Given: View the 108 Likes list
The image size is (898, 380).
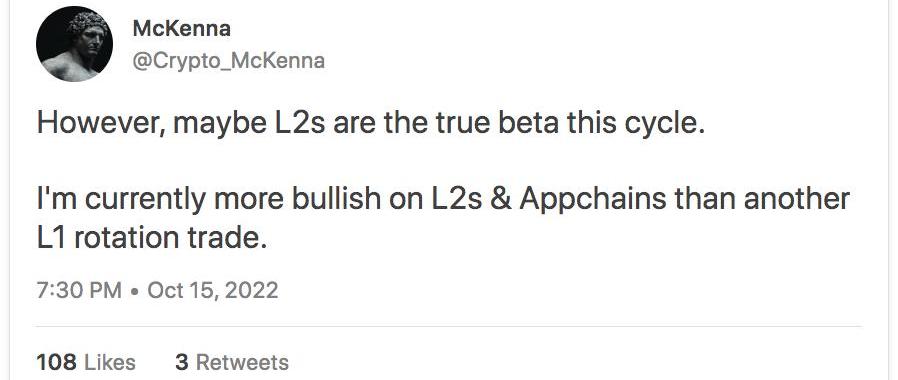Looking at the screenshot, I should [x=86, y=362].
